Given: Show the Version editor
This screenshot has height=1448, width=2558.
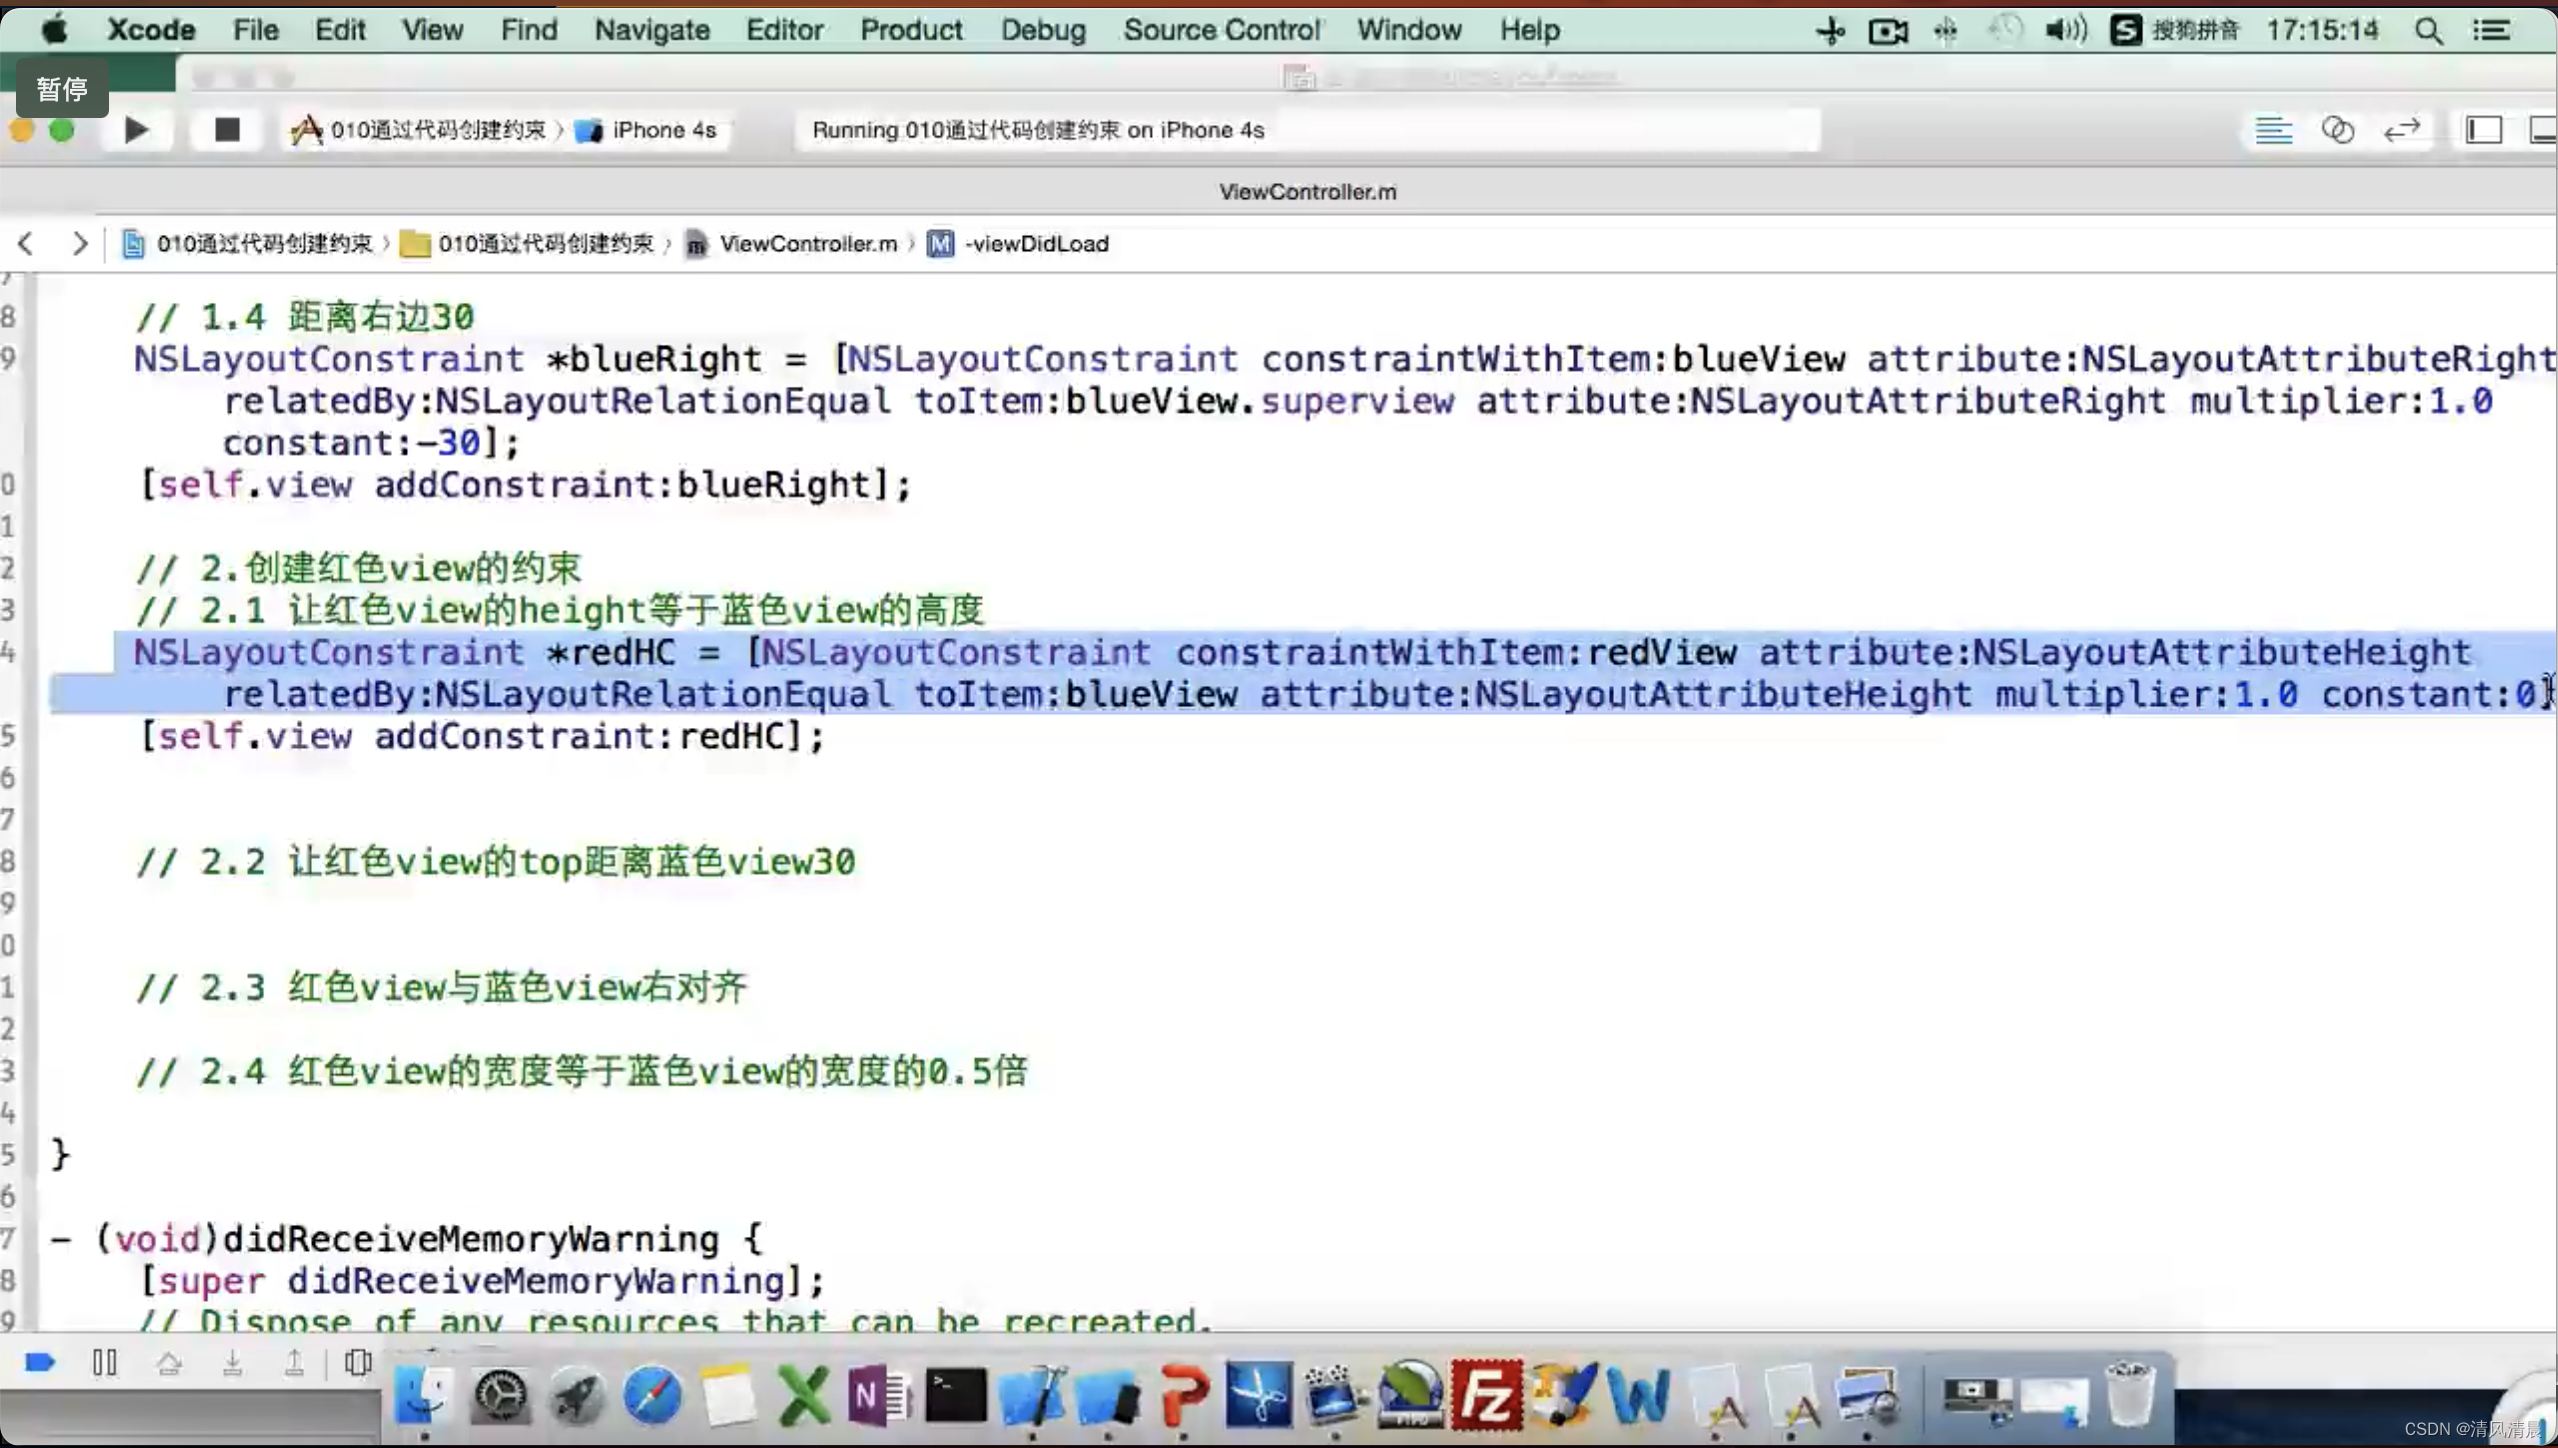Looking at the screenshot, I should click(2401, 130).
